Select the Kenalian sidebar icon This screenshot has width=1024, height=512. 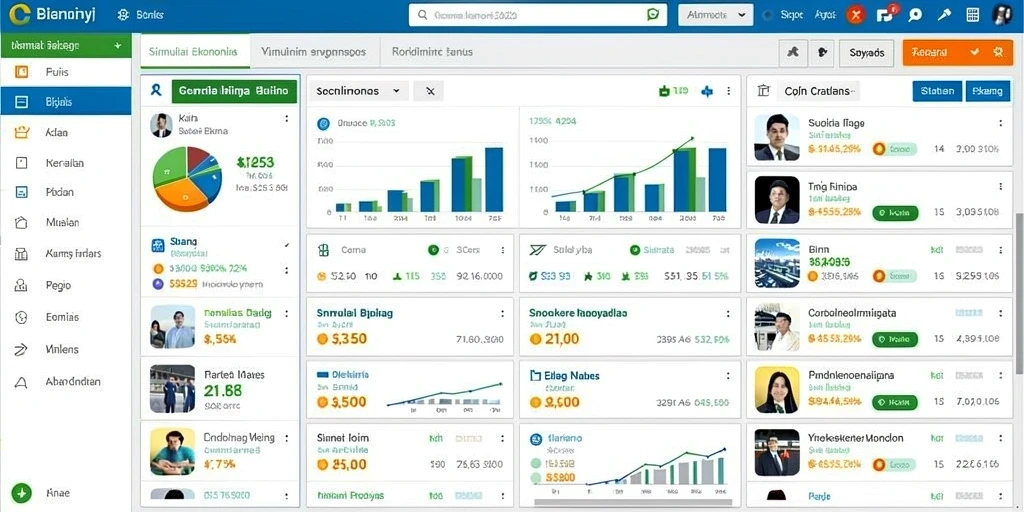22,163
